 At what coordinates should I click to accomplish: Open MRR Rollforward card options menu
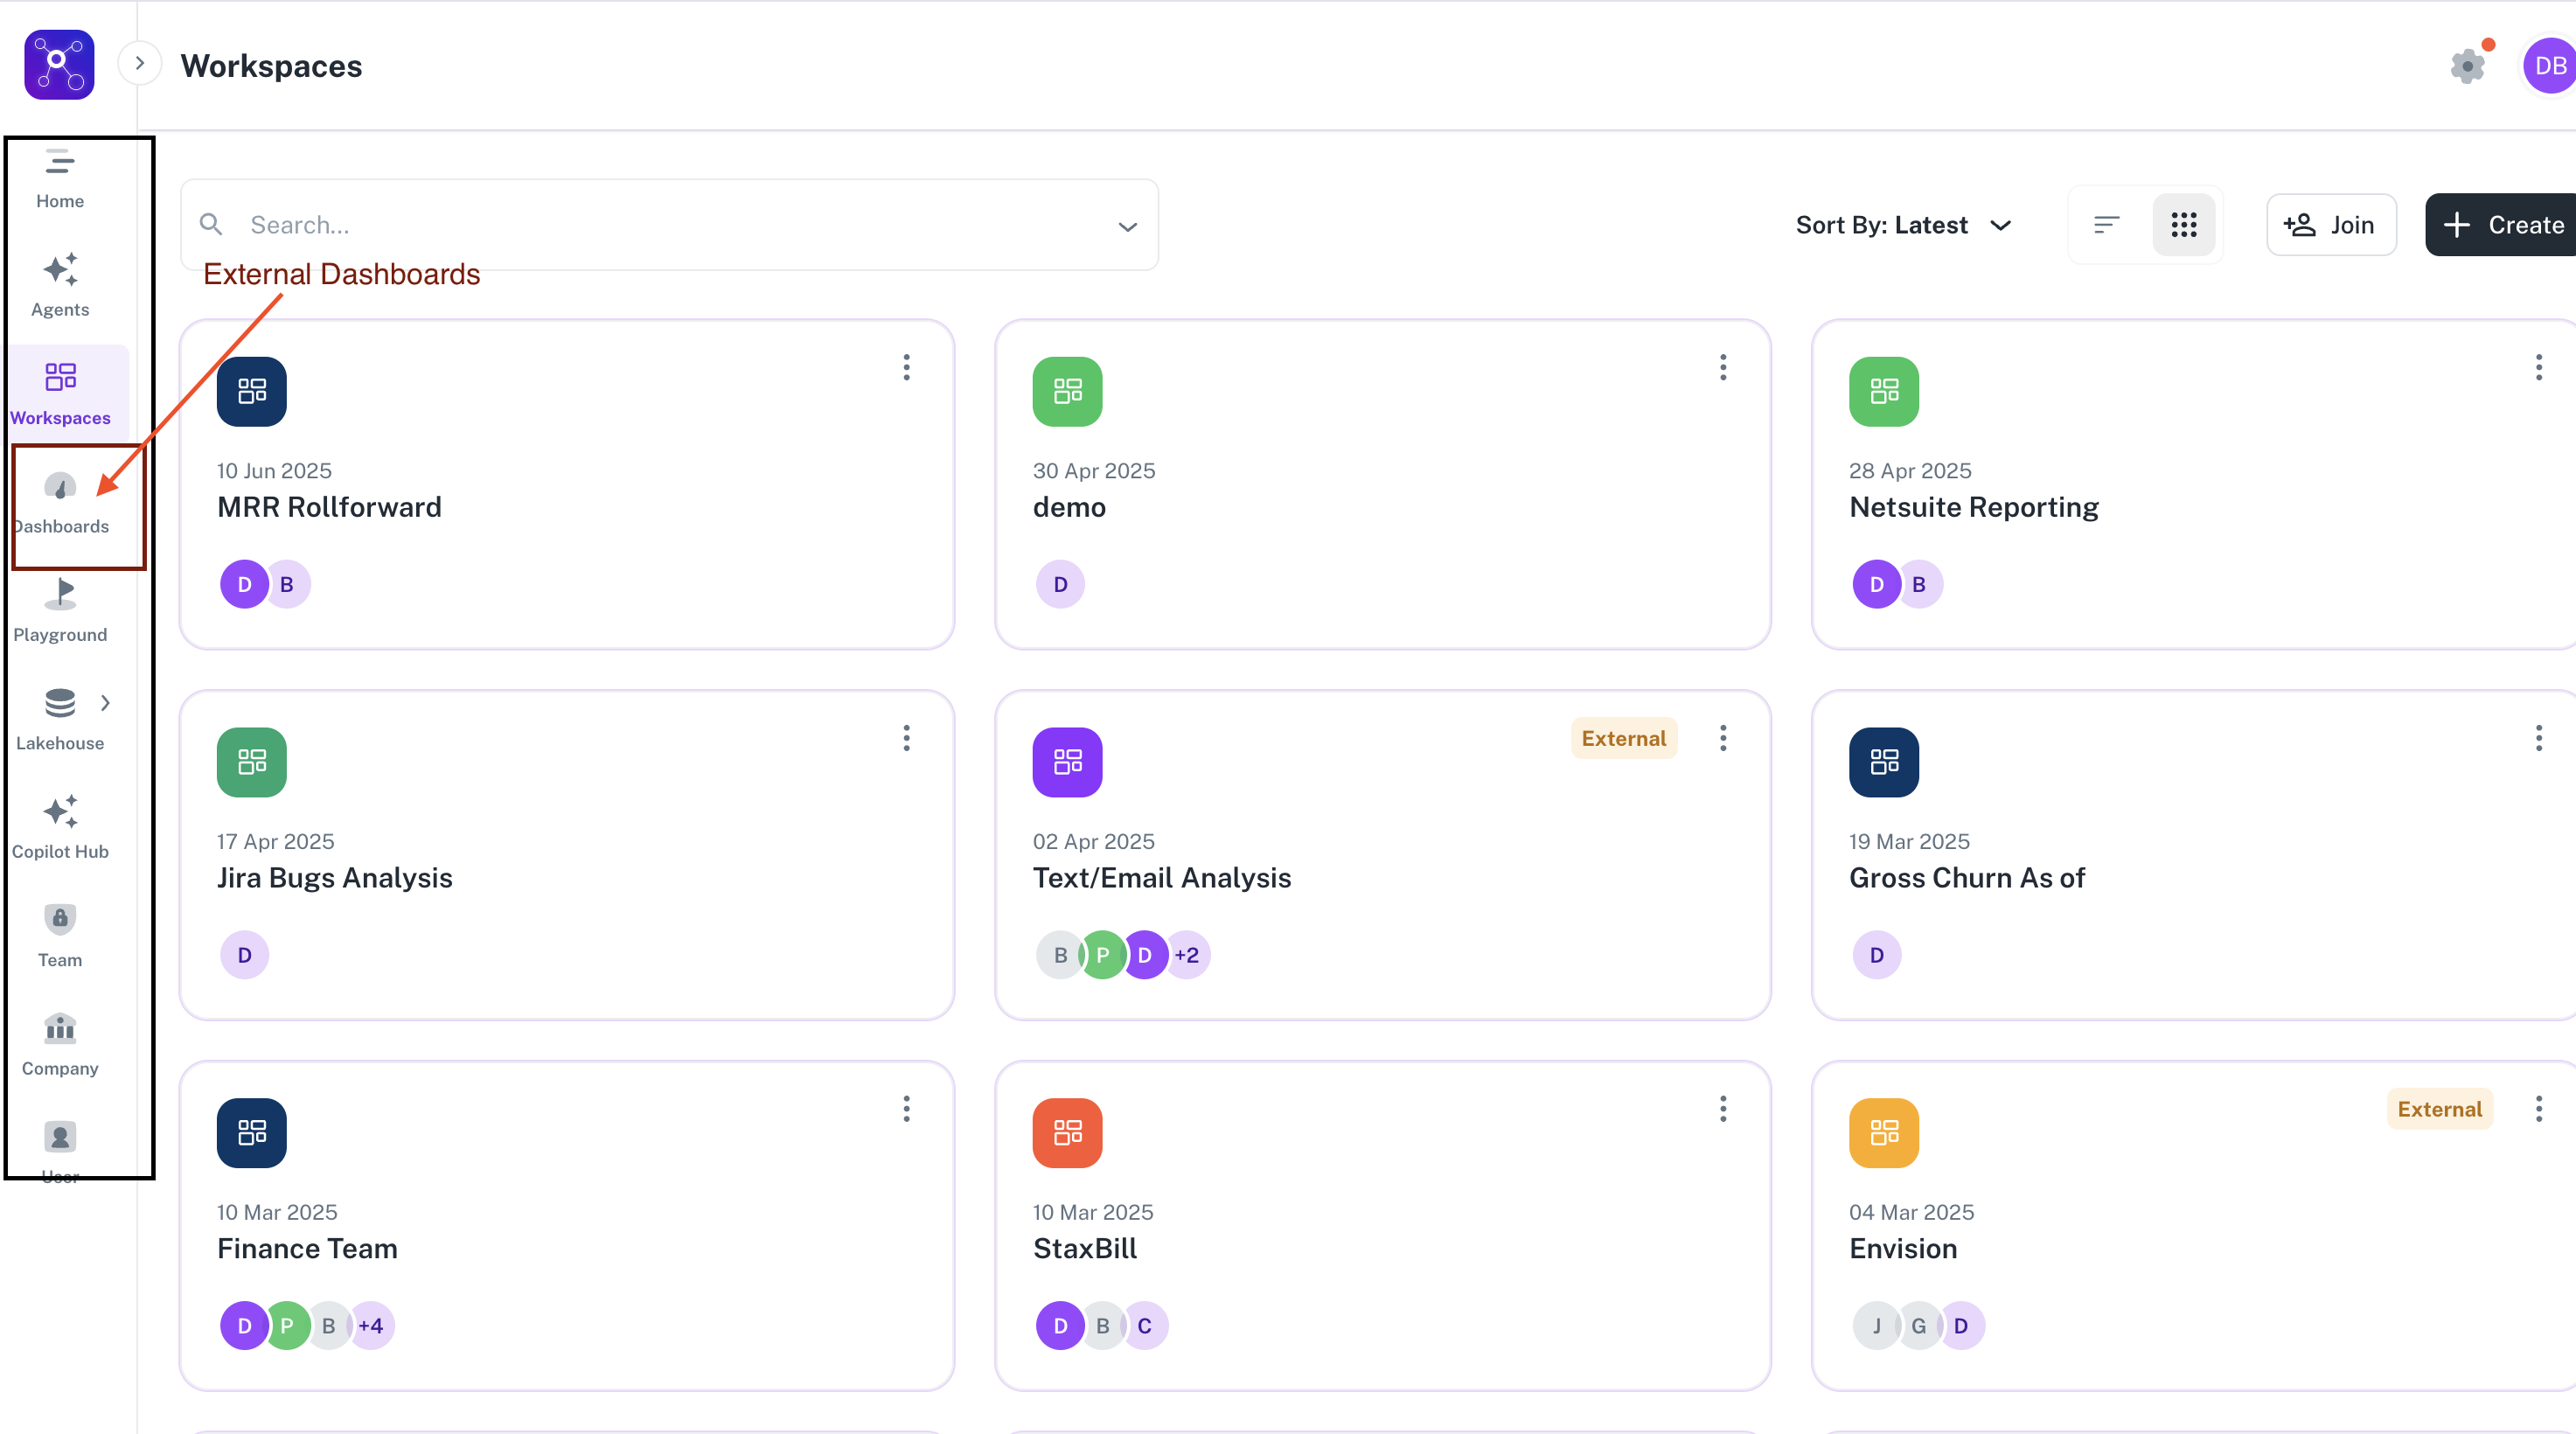pos(907,367)
